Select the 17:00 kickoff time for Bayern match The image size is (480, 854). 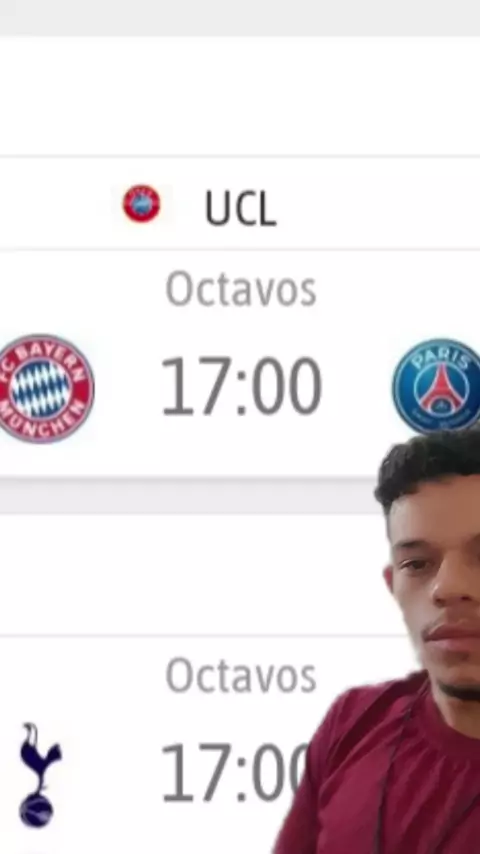241,386
